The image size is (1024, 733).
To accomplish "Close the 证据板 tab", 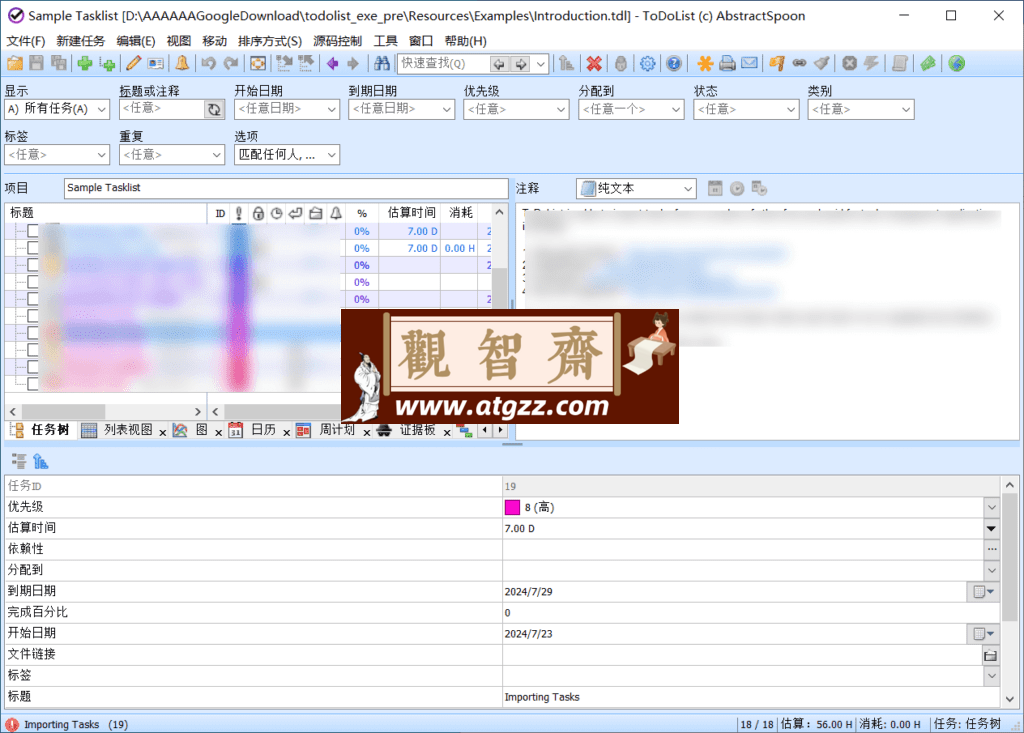I will coord(447,432).
